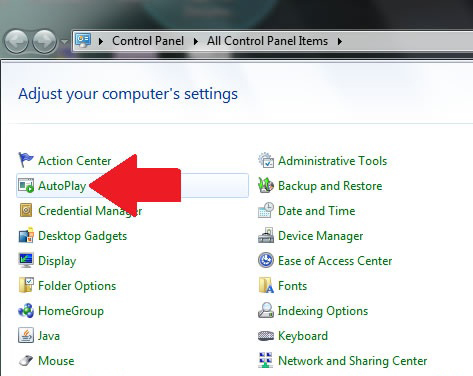Open the Credential Manager safe icon

(26, 210)
